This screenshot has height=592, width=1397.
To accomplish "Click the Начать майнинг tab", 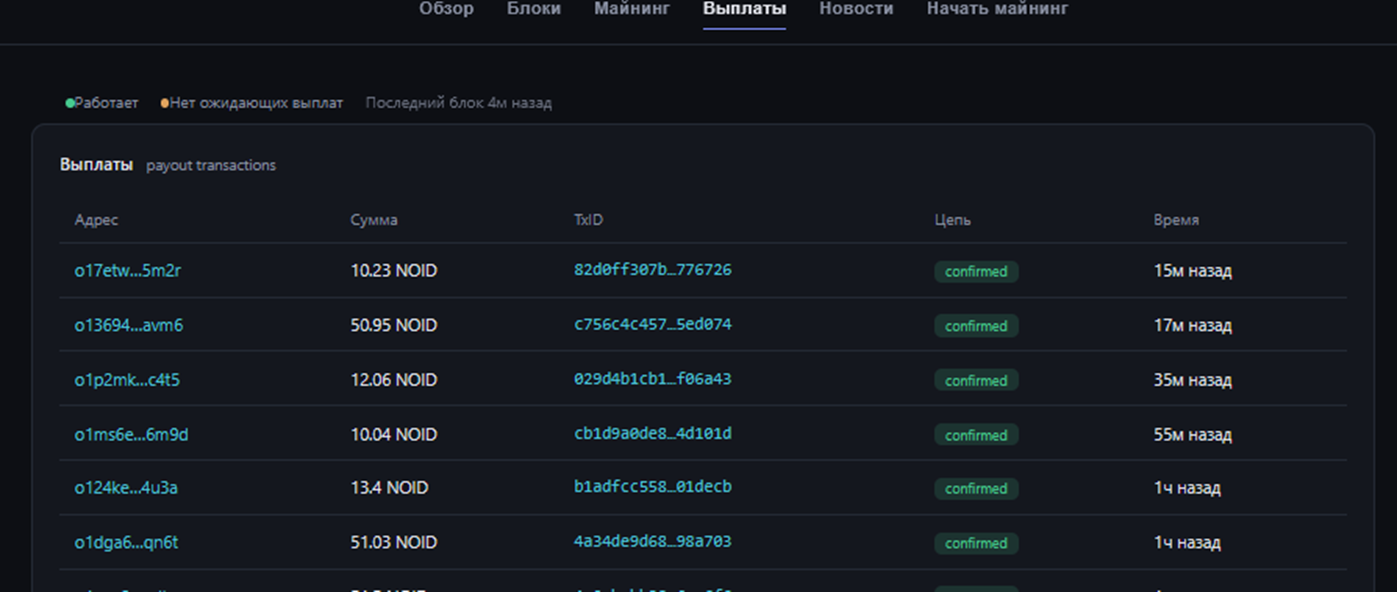I will [x=997, y=9].
